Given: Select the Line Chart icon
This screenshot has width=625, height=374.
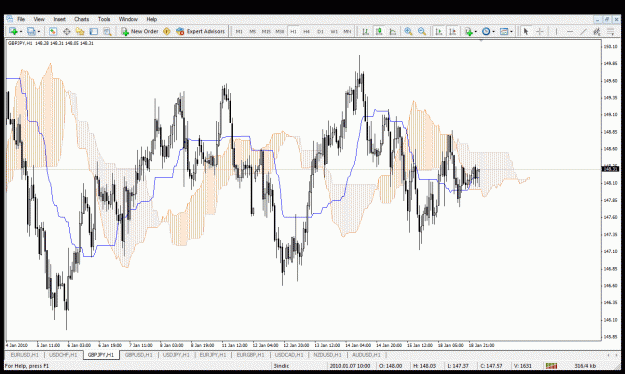Looking at the screenshot, I should (392, 31).
